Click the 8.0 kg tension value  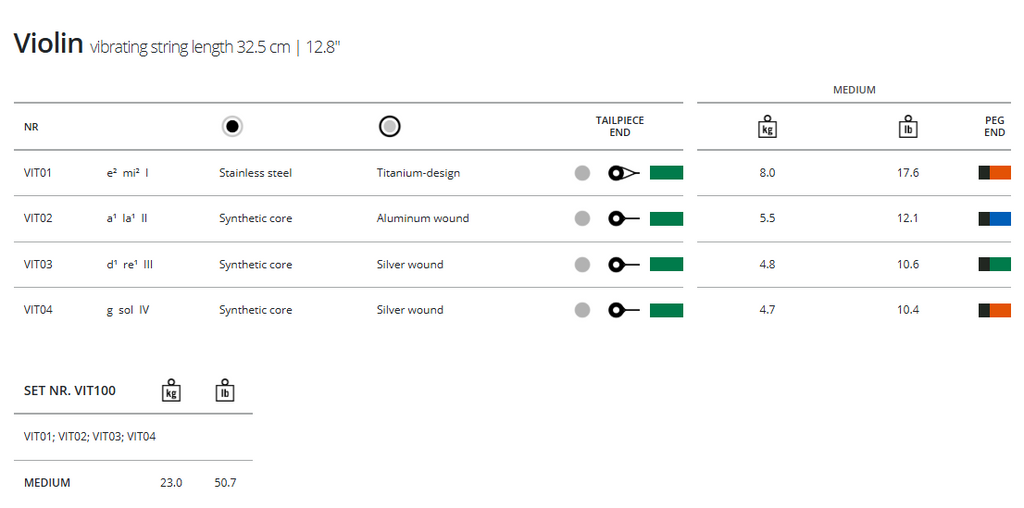[x=767, y=173]
